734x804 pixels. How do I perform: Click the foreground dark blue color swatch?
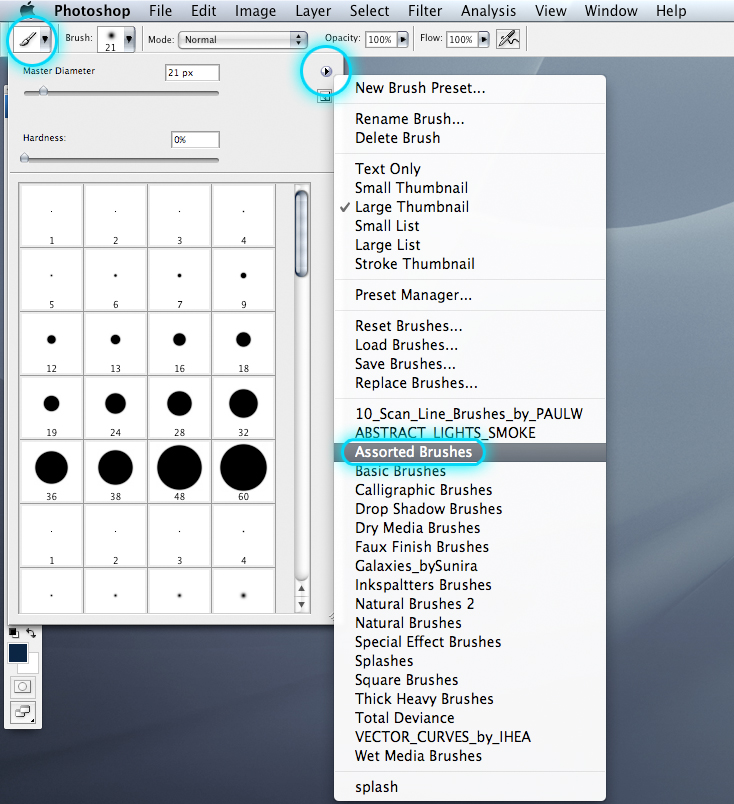pyautogui.click(x=18, y=653)
